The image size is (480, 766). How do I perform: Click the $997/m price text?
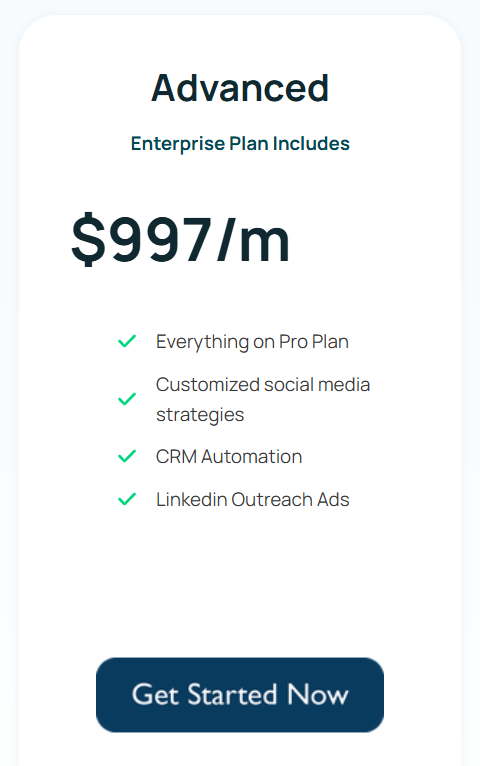pyautogui.click(x=180, y=240)
